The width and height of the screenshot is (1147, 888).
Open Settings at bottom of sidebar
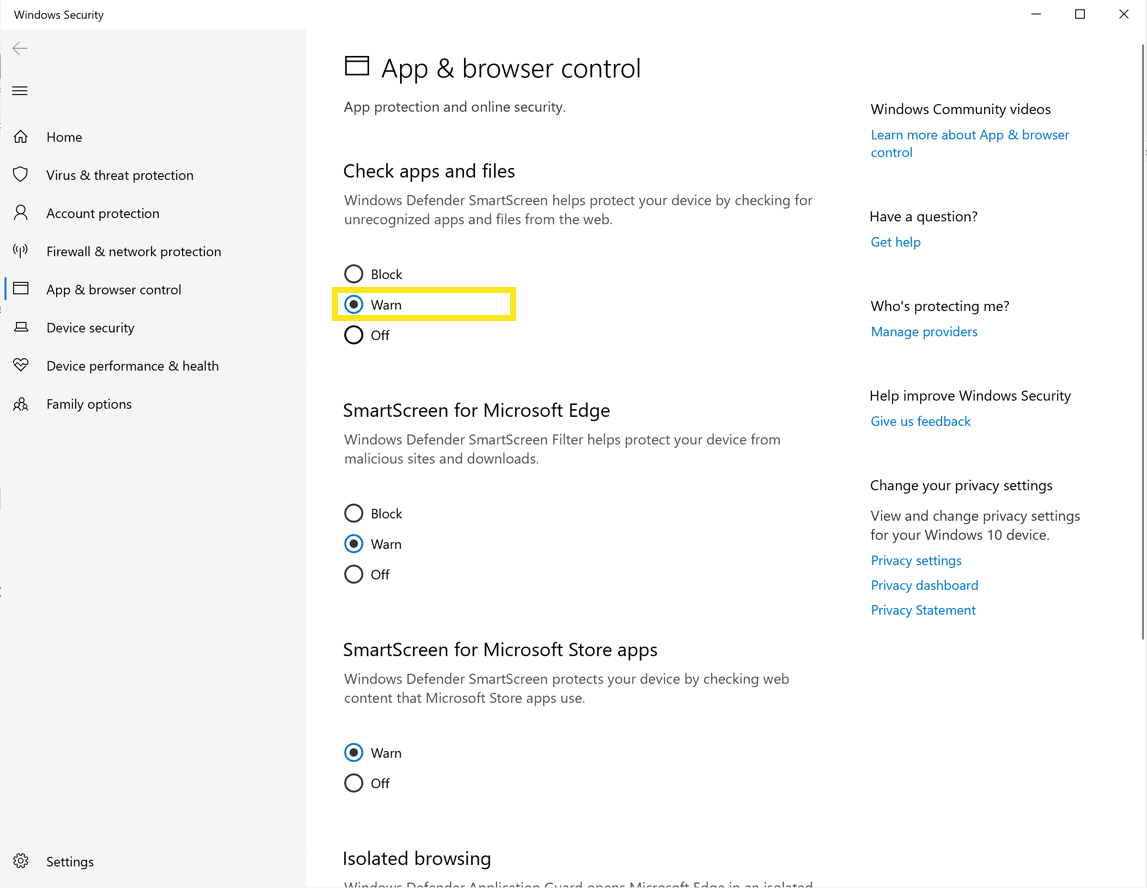click(x=69, y=861)
